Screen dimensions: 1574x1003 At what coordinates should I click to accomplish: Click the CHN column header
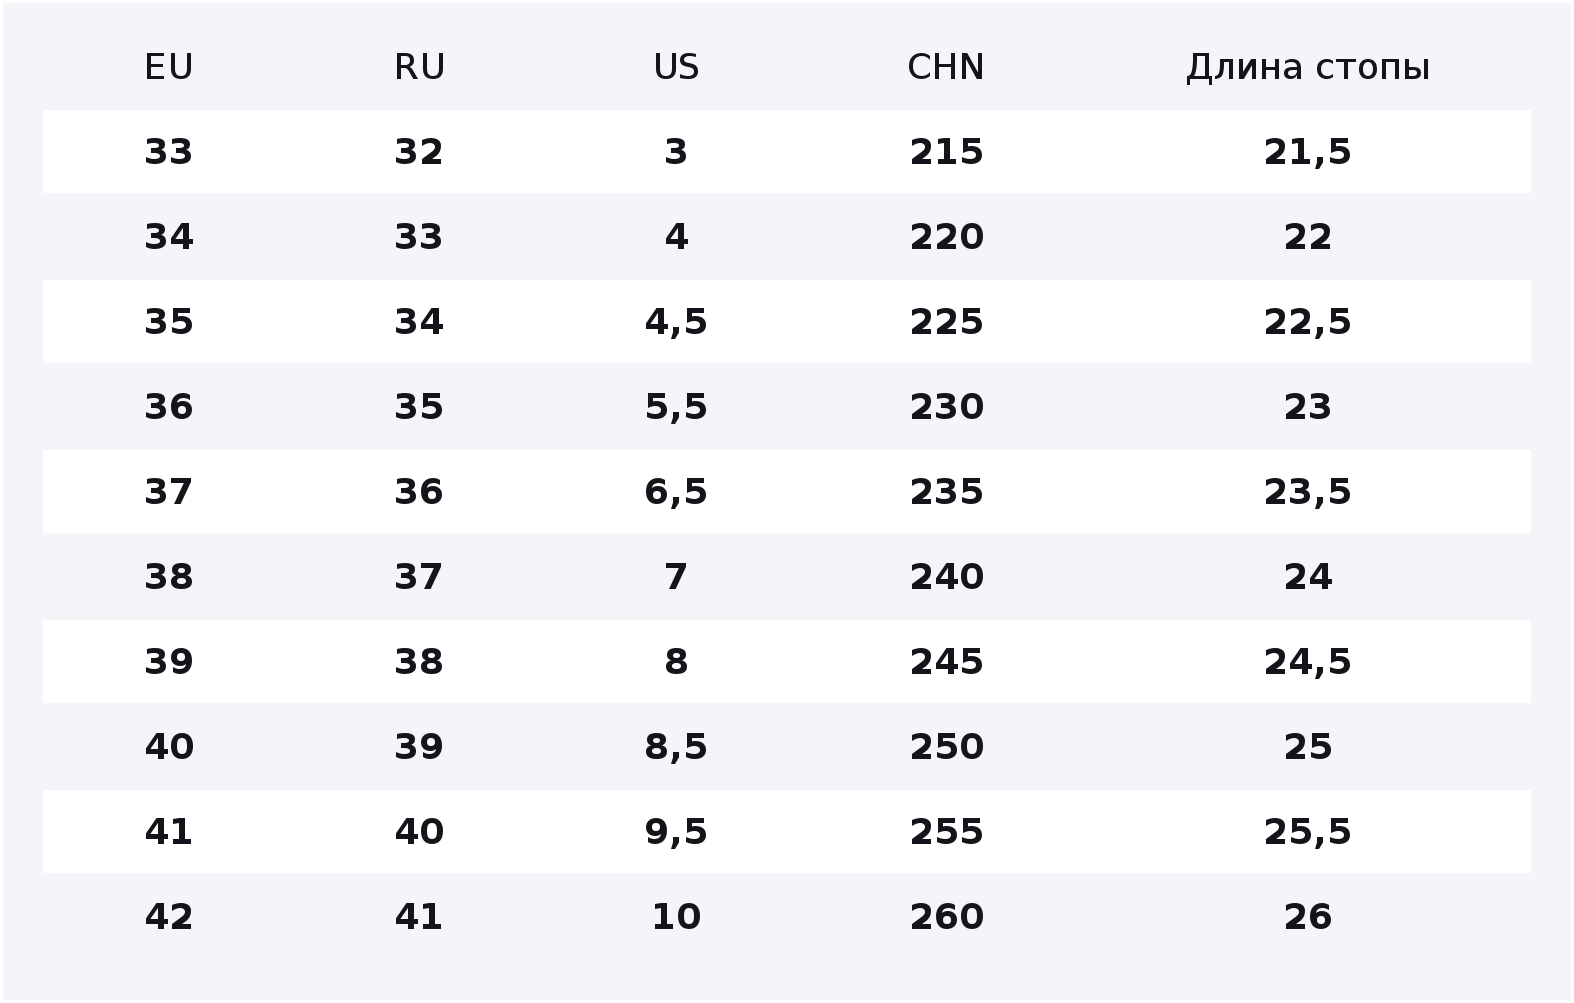946,67
